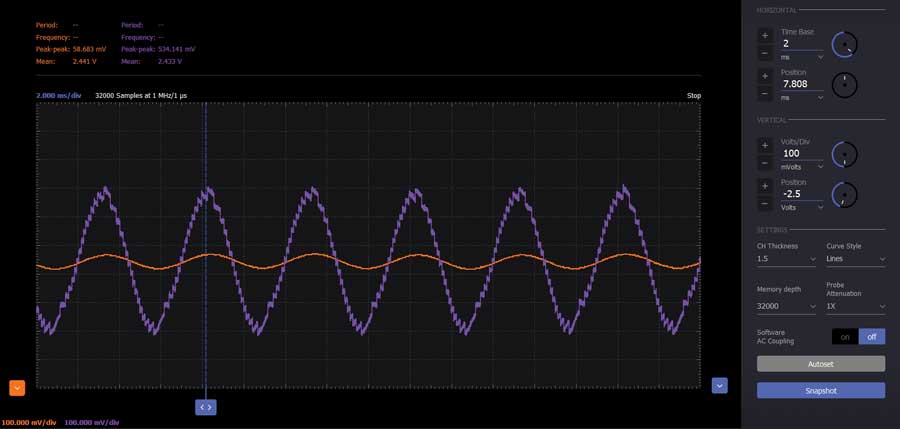Open the Time Base ms unit dropdown
The height and width of the screenshot is (429, 900).
[802, 58]
